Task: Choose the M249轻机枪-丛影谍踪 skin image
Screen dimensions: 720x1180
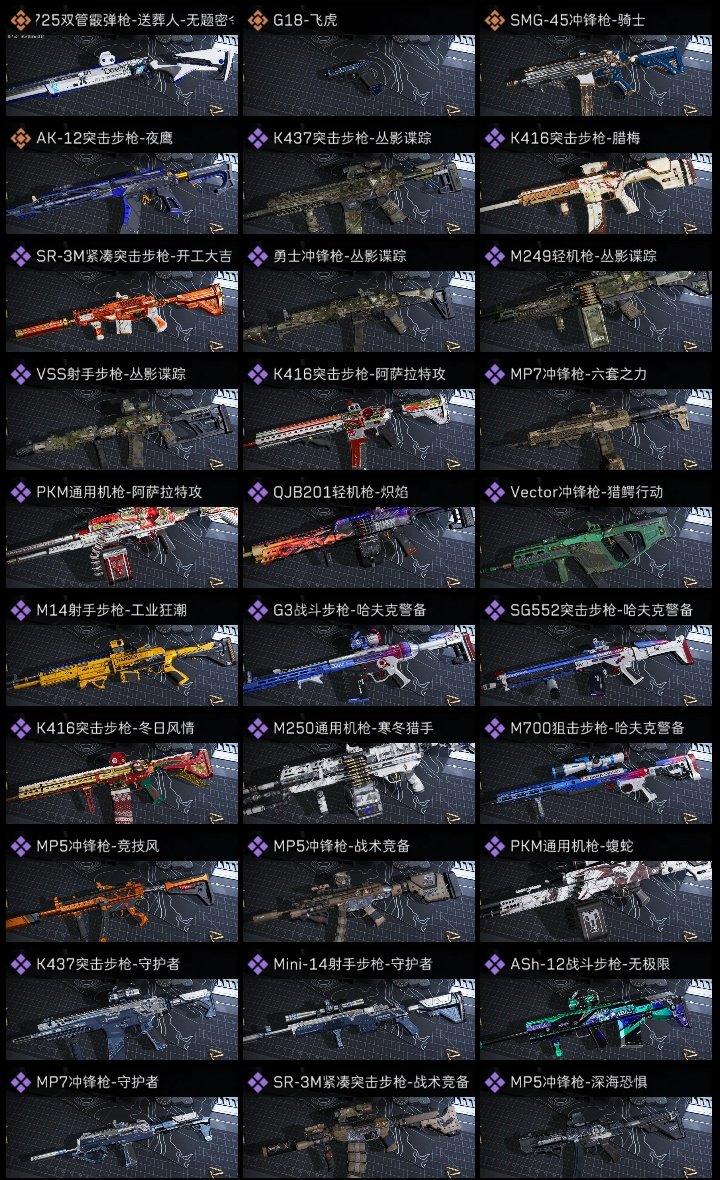Action: coord(596,312)
